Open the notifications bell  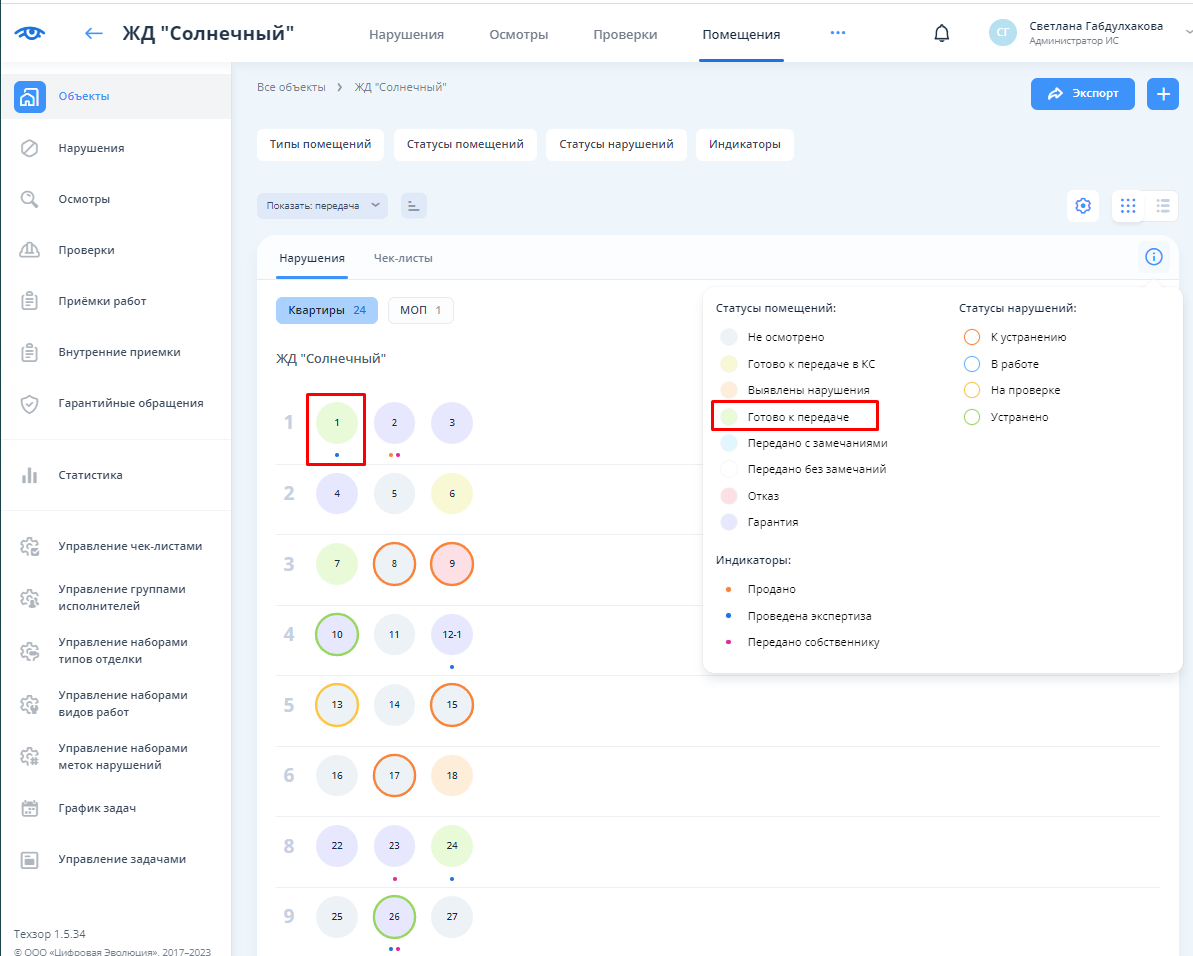(941, 33)
